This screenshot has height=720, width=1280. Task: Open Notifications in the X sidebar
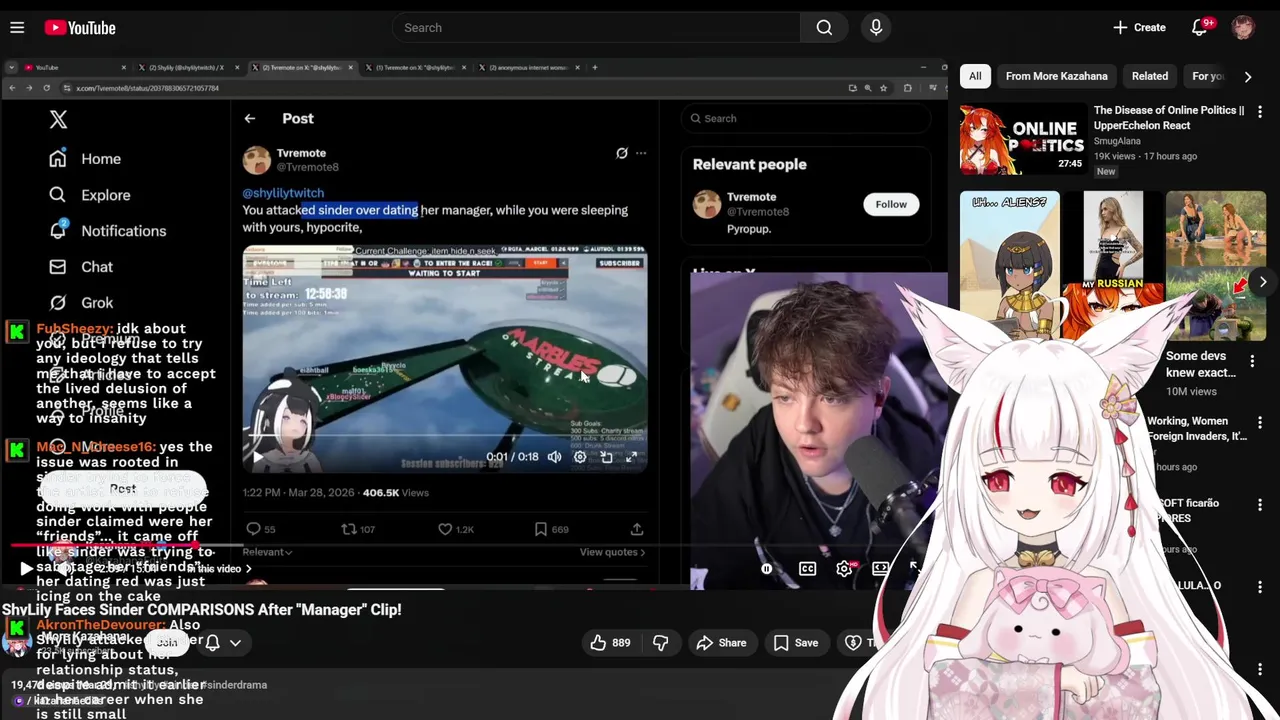pyautogui.click(x=108, y=231)
